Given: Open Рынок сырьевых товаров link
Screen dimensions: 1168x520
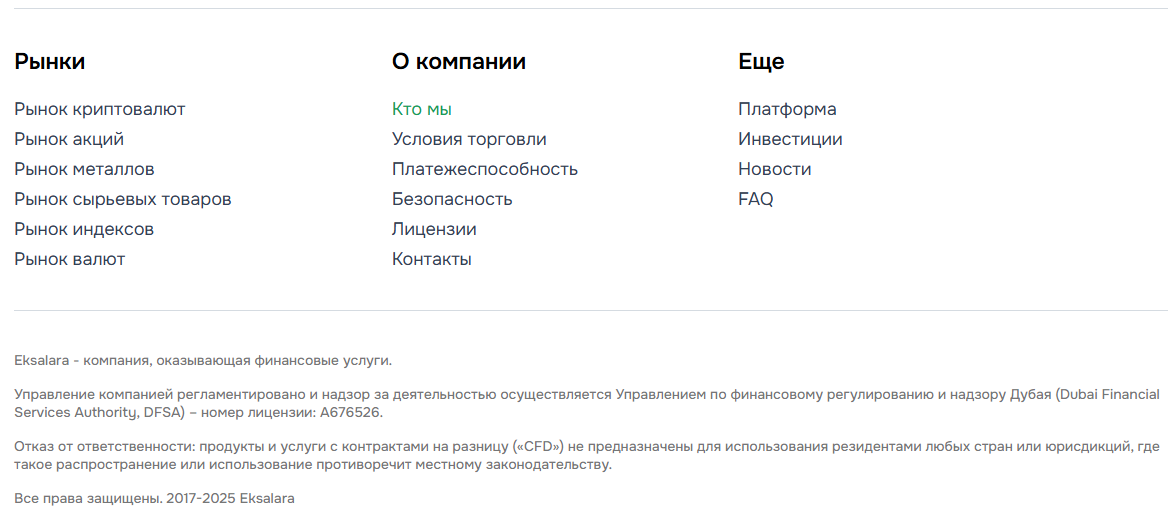Looking at the screenshot, I should pyautogui.click(x=123, y=199).
